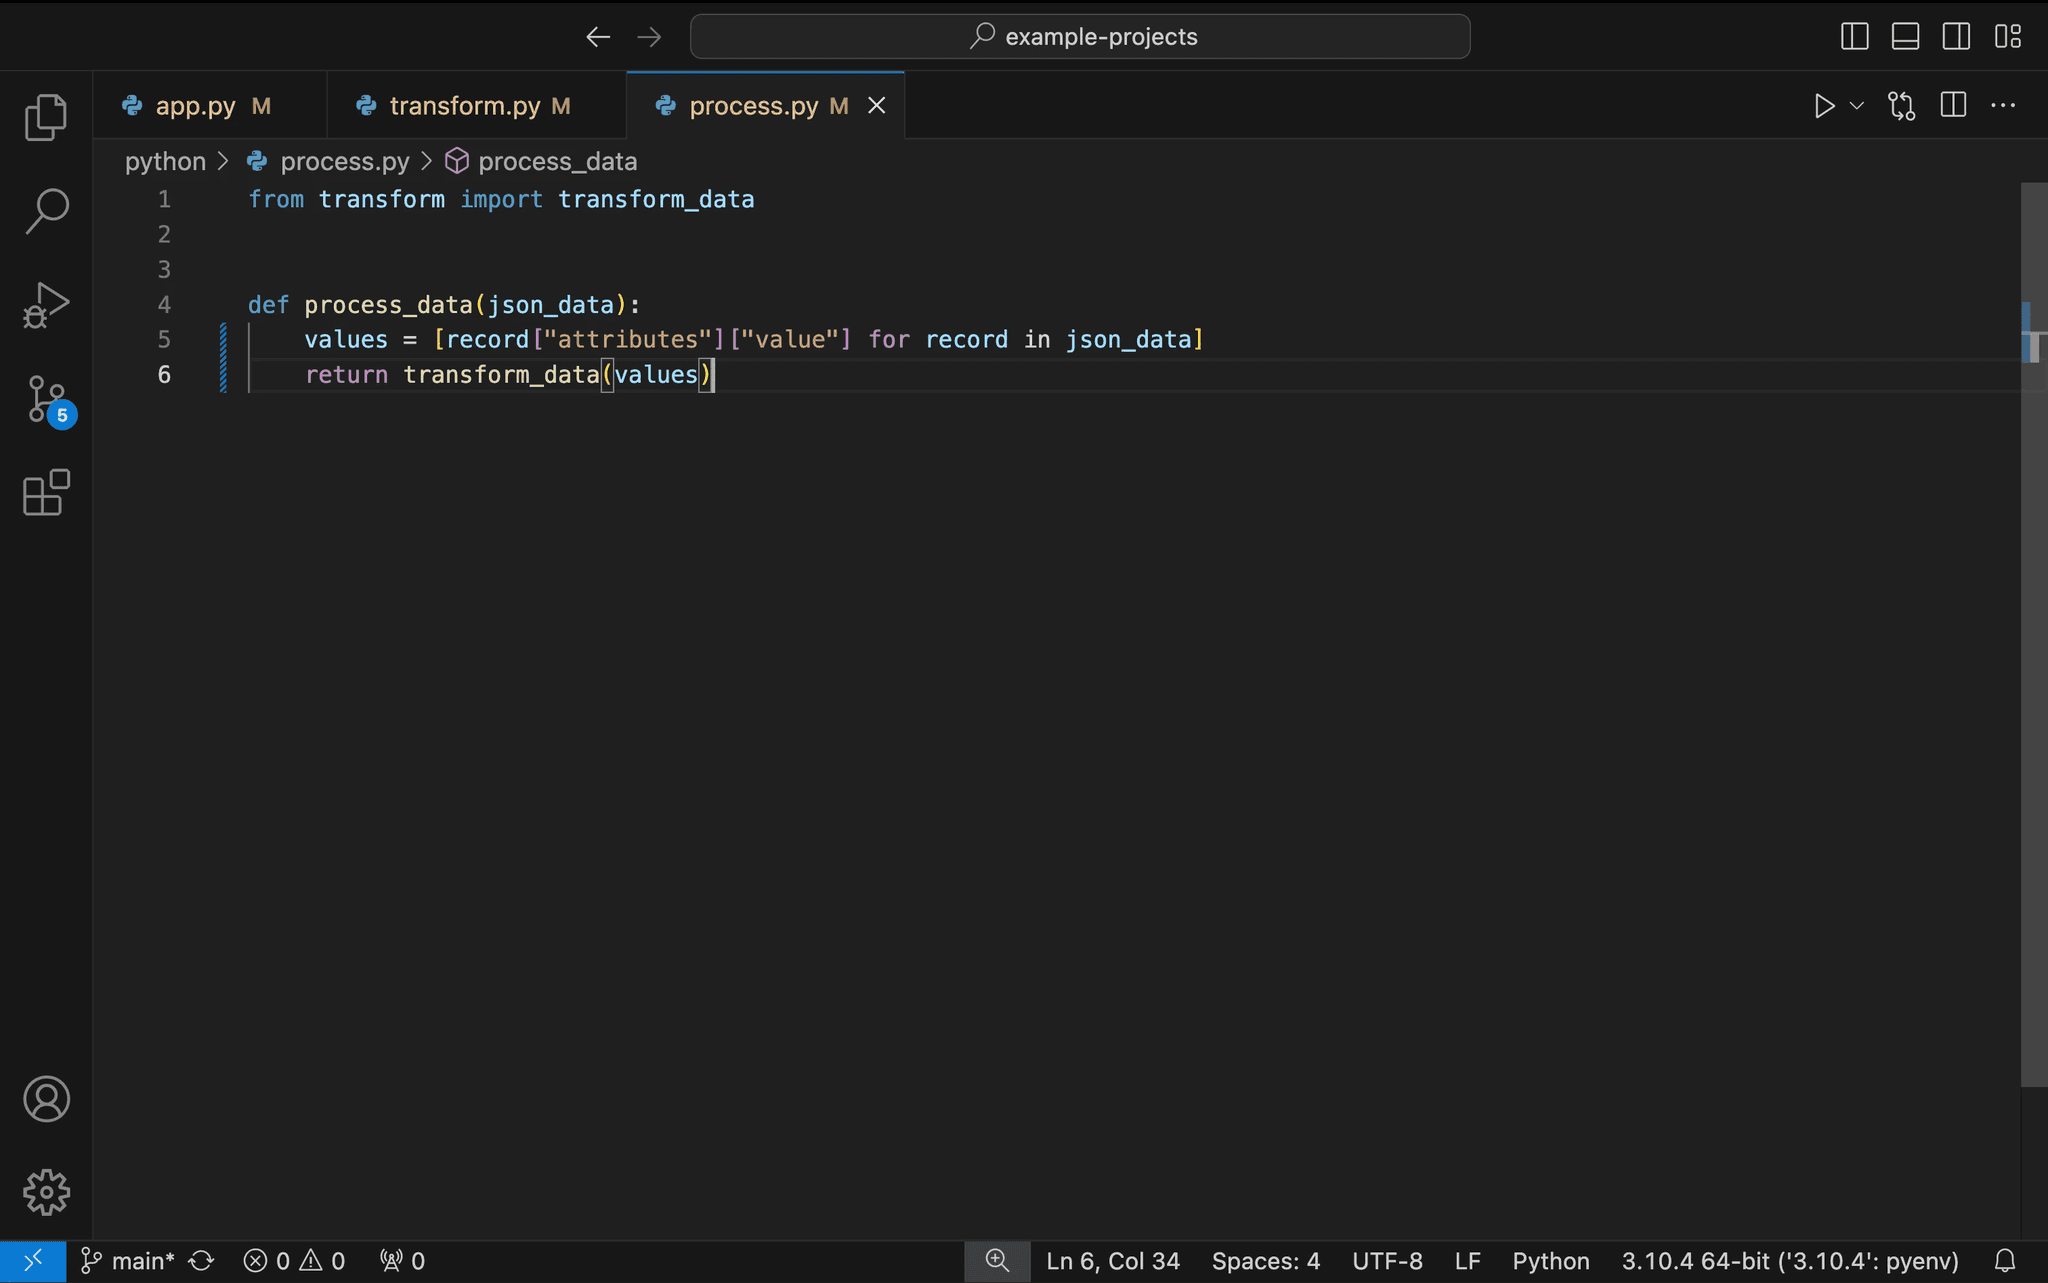Click the example-projects command center search box

tap(1080, 37)
